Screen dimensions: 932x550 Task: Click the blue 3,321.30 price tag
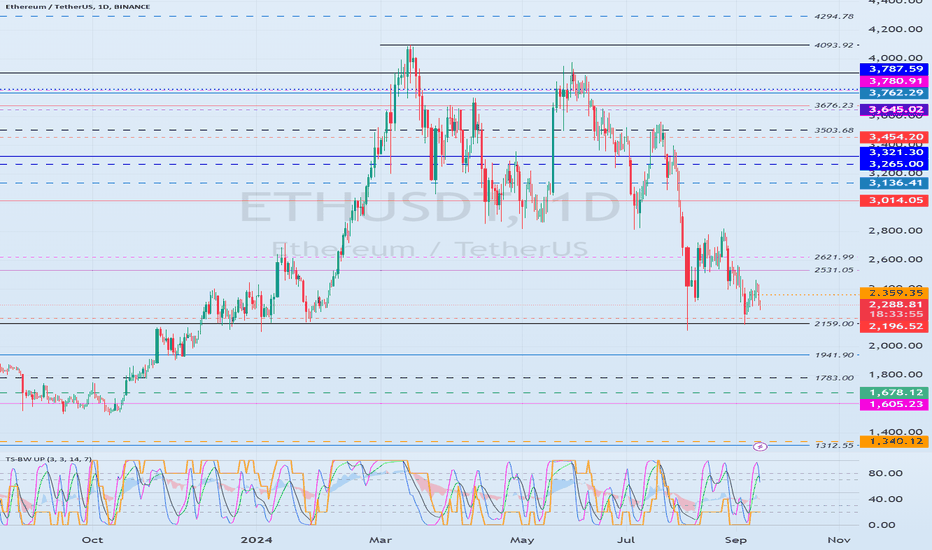[894, 153]
